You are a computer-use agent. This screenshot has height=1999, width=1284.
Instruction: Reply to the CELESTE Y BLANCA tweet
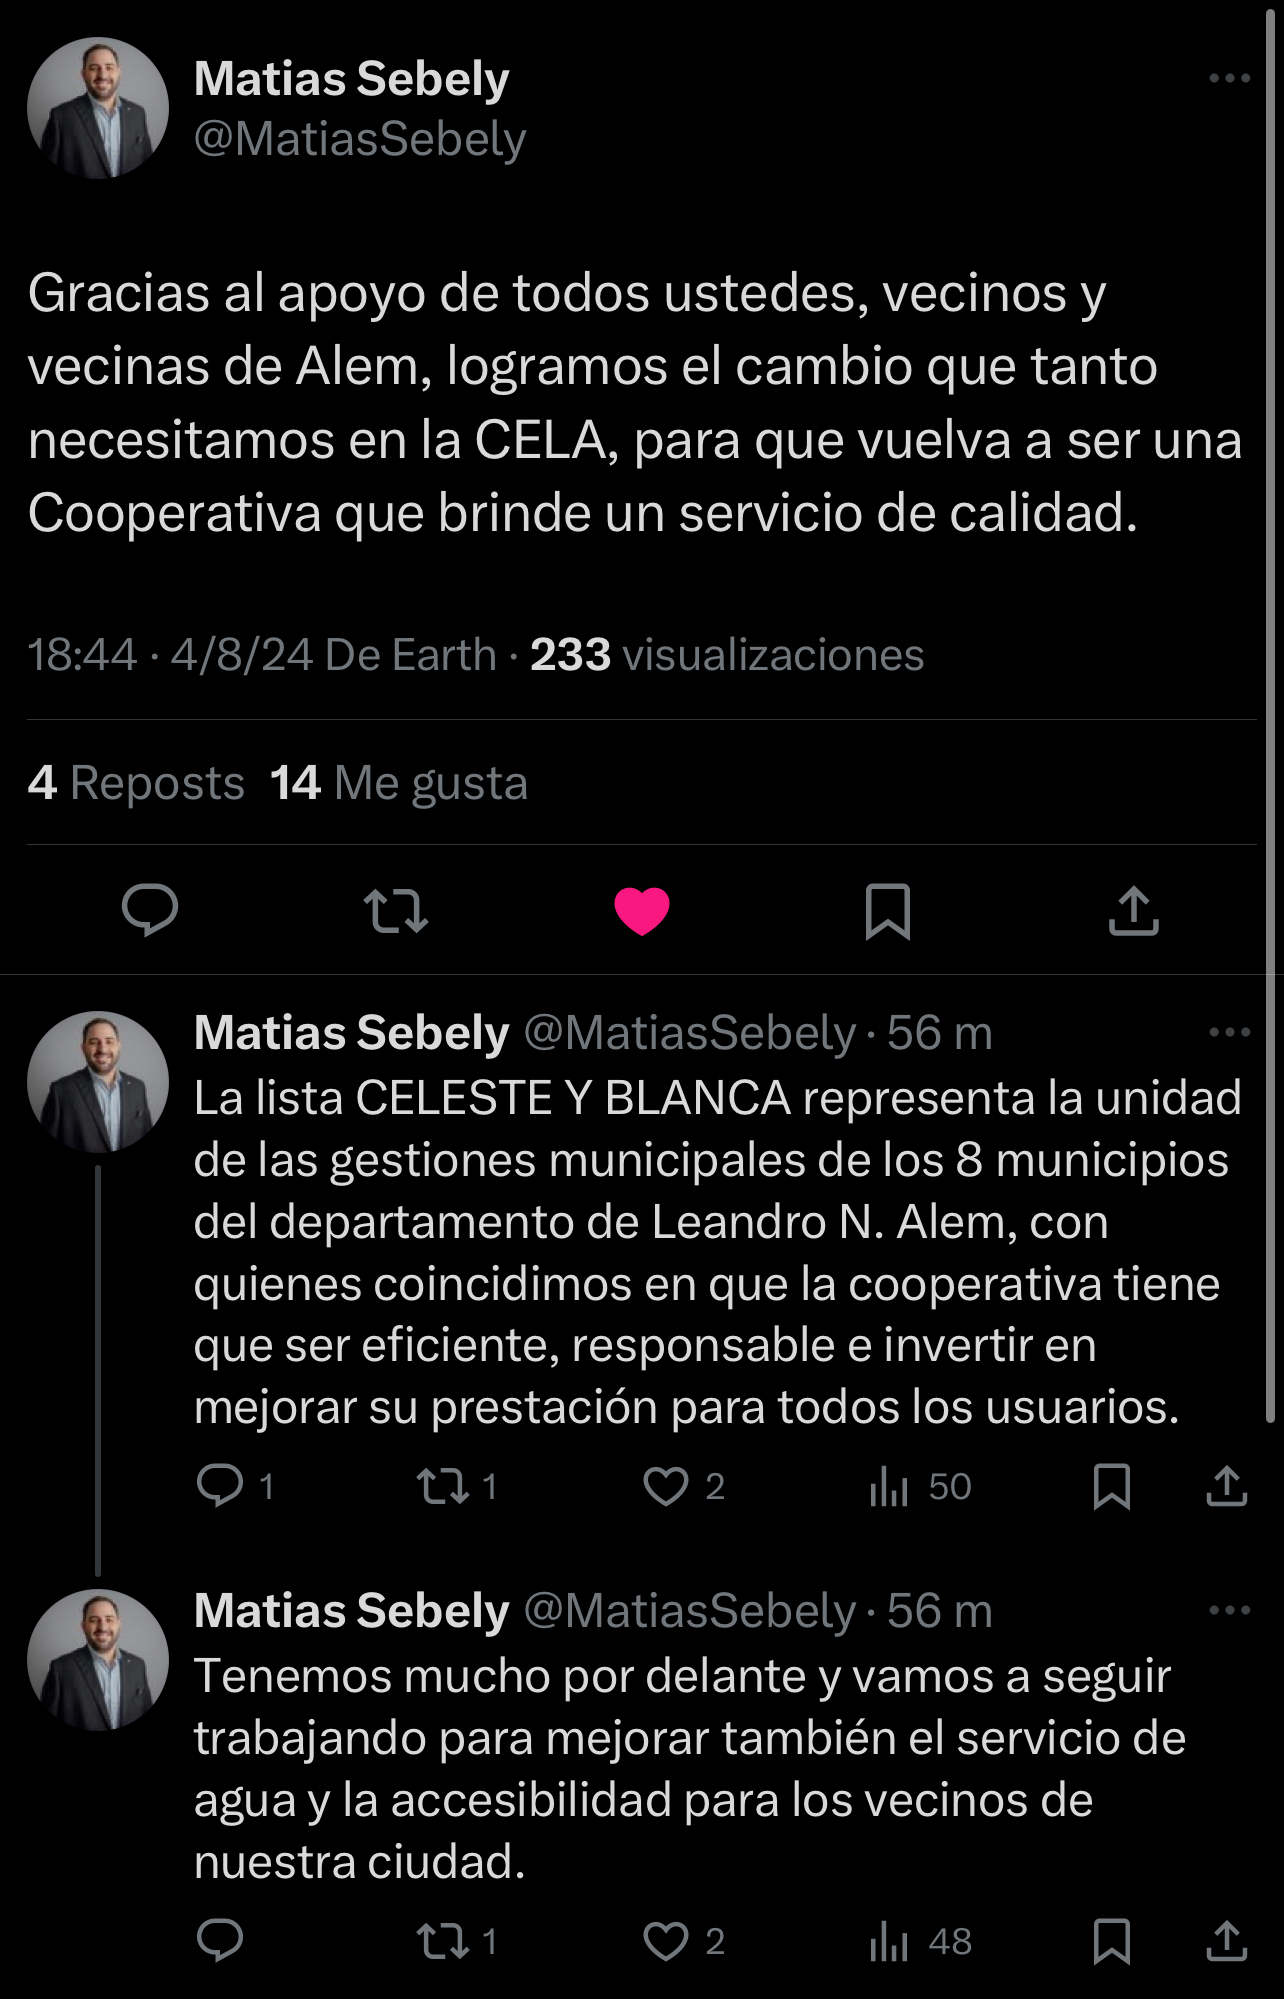tap(220, 1486)
